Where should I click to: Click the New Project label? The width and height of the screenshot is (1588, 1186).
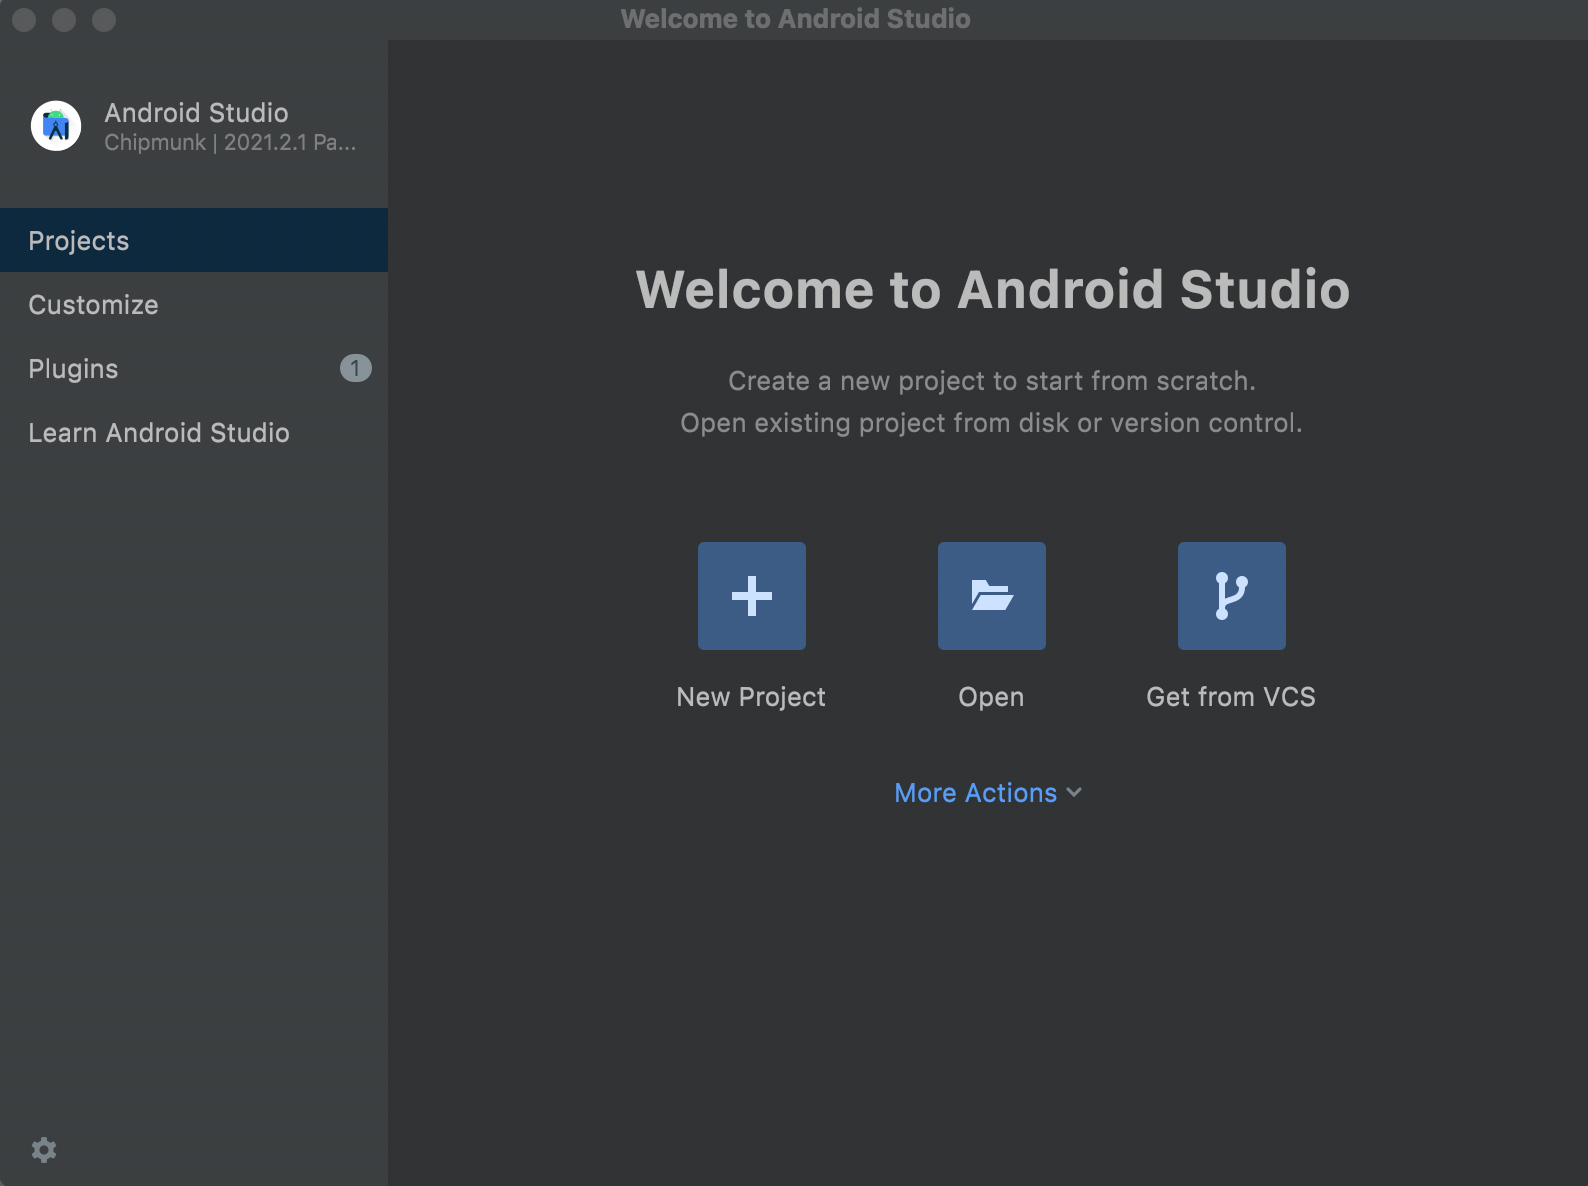coord(751,697)
